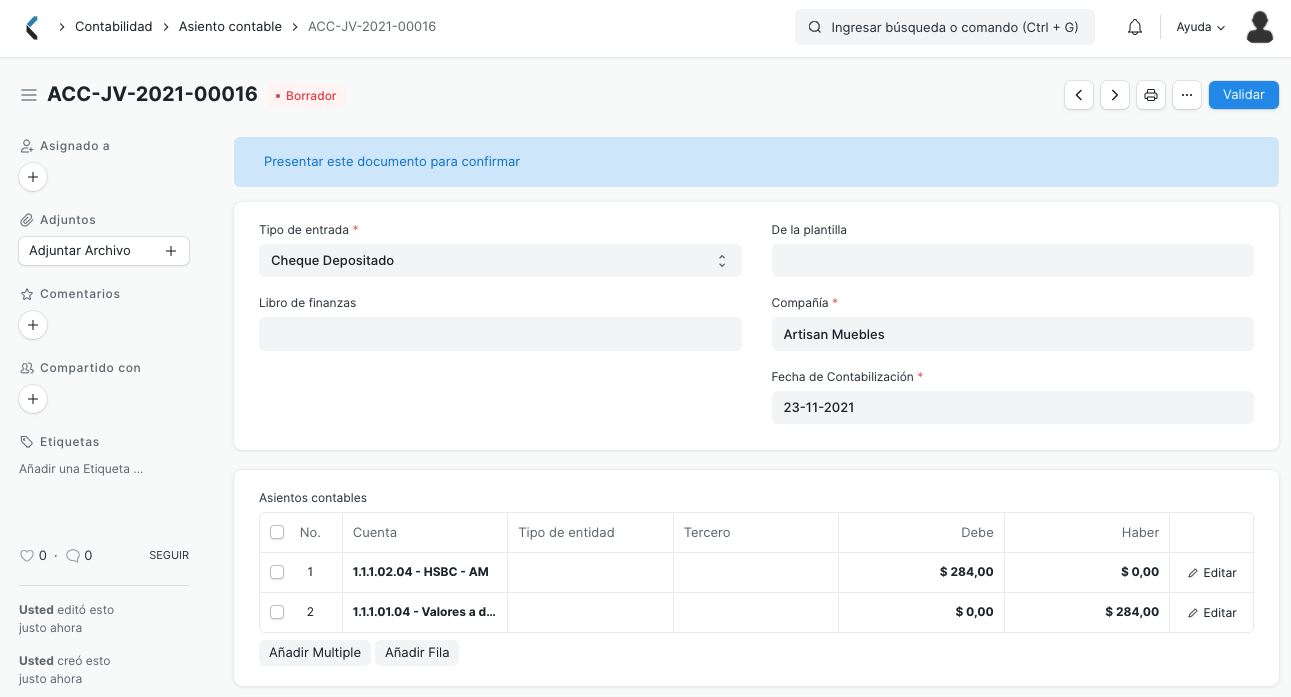Edit row 1 HSBC - AM entry
1291x697 pixels.
(x=1212, y=573)
